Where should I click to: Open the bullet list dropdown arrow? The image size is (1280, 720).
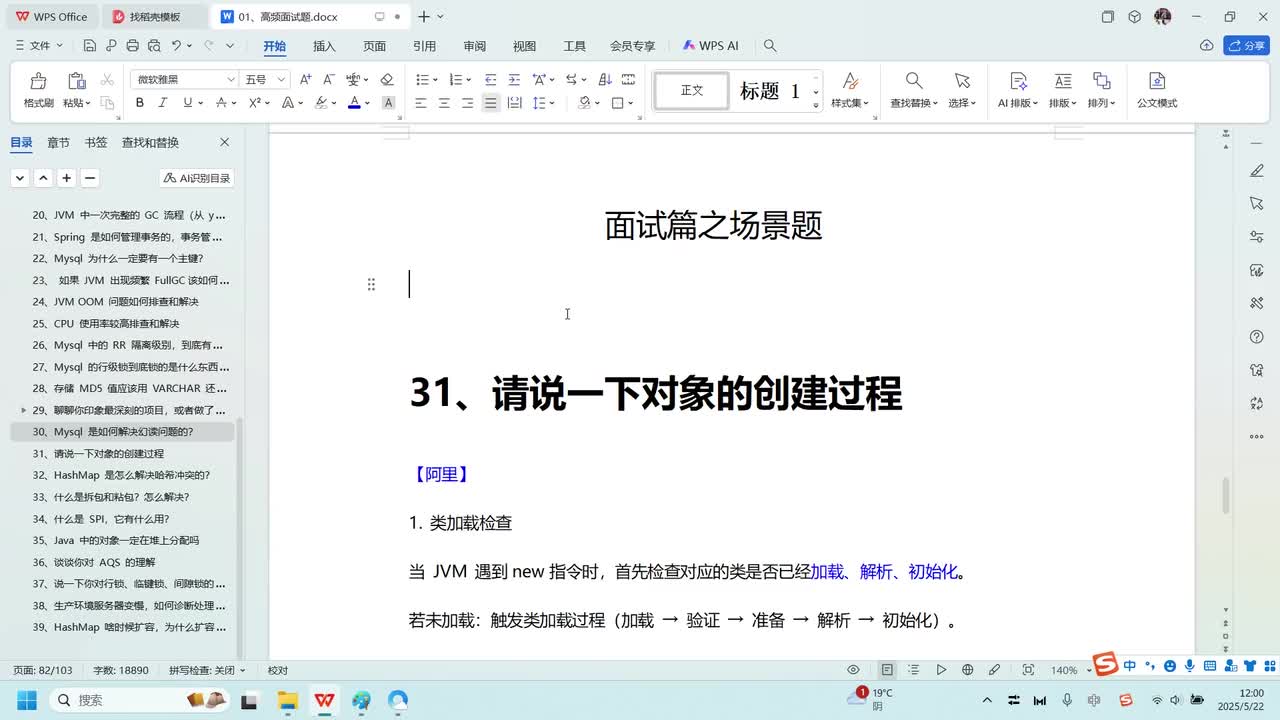(x=436, y=80)
